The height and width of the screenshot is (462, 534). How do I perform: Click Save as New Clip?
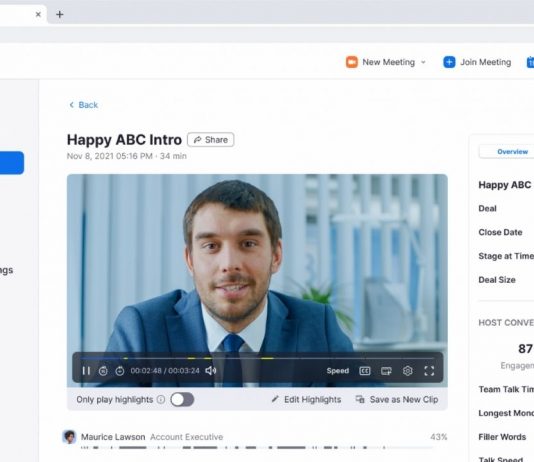click(397, 399)
